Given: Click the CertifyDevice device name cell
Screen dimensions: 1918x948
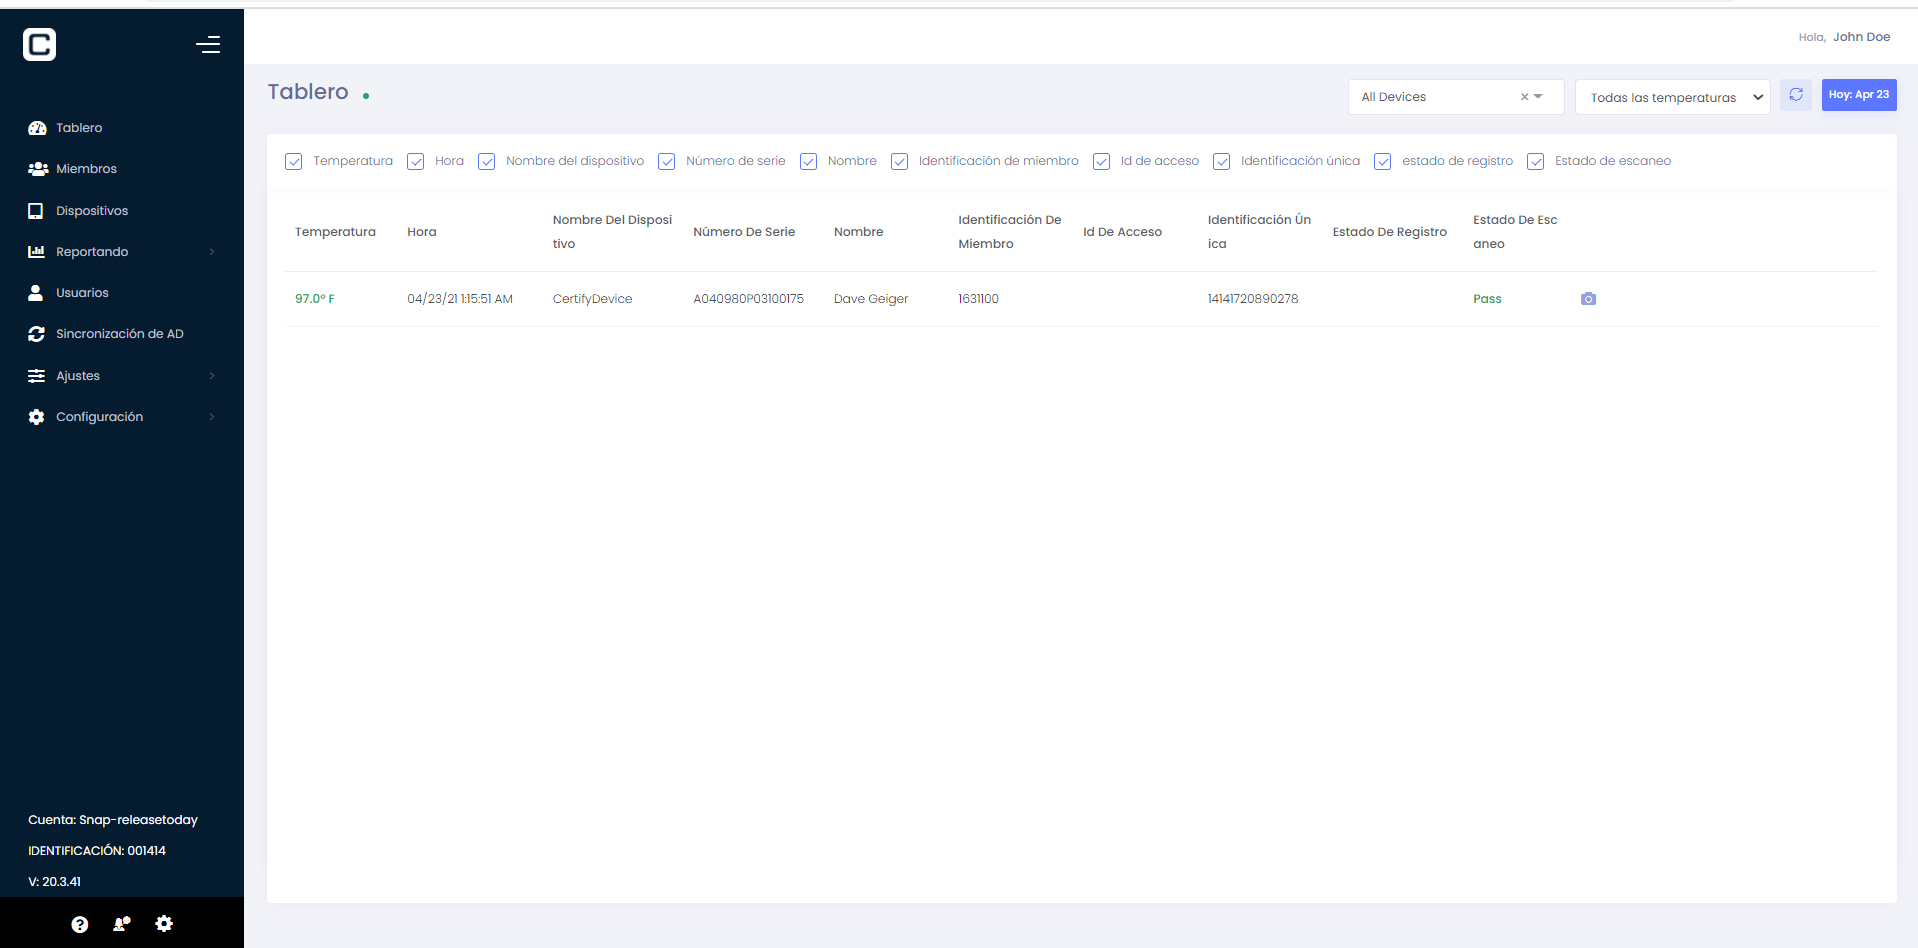Looking at the screenshot, I should pyautogui.click(x=592, y=299).
